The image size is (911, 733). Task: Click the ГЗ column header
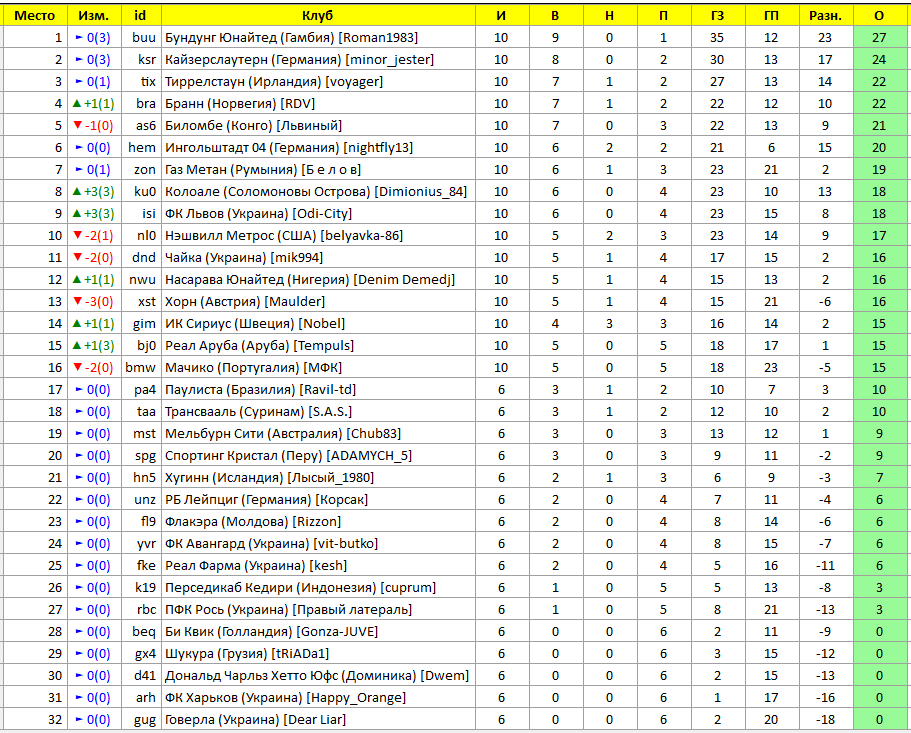point(718,16)
